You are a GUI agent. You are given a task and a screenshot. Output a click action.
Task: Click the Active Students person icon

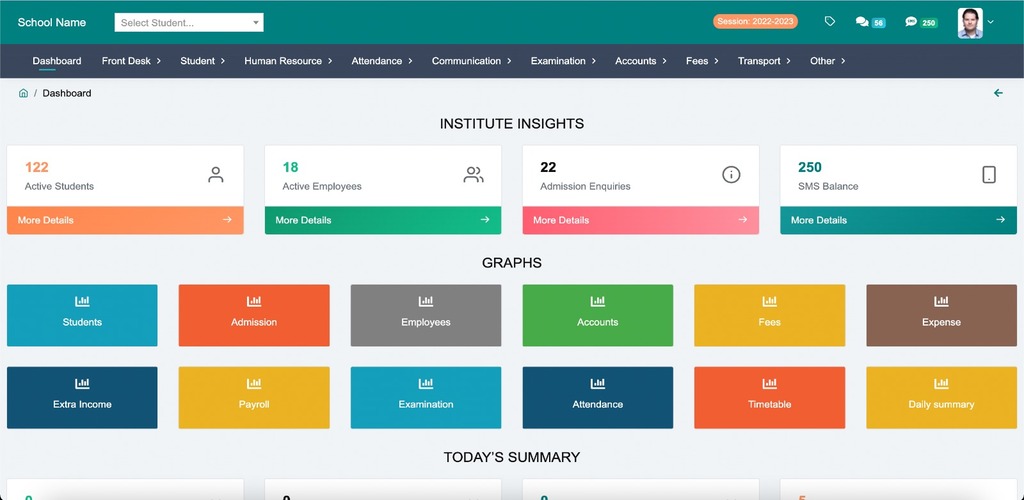coord(215,175)
